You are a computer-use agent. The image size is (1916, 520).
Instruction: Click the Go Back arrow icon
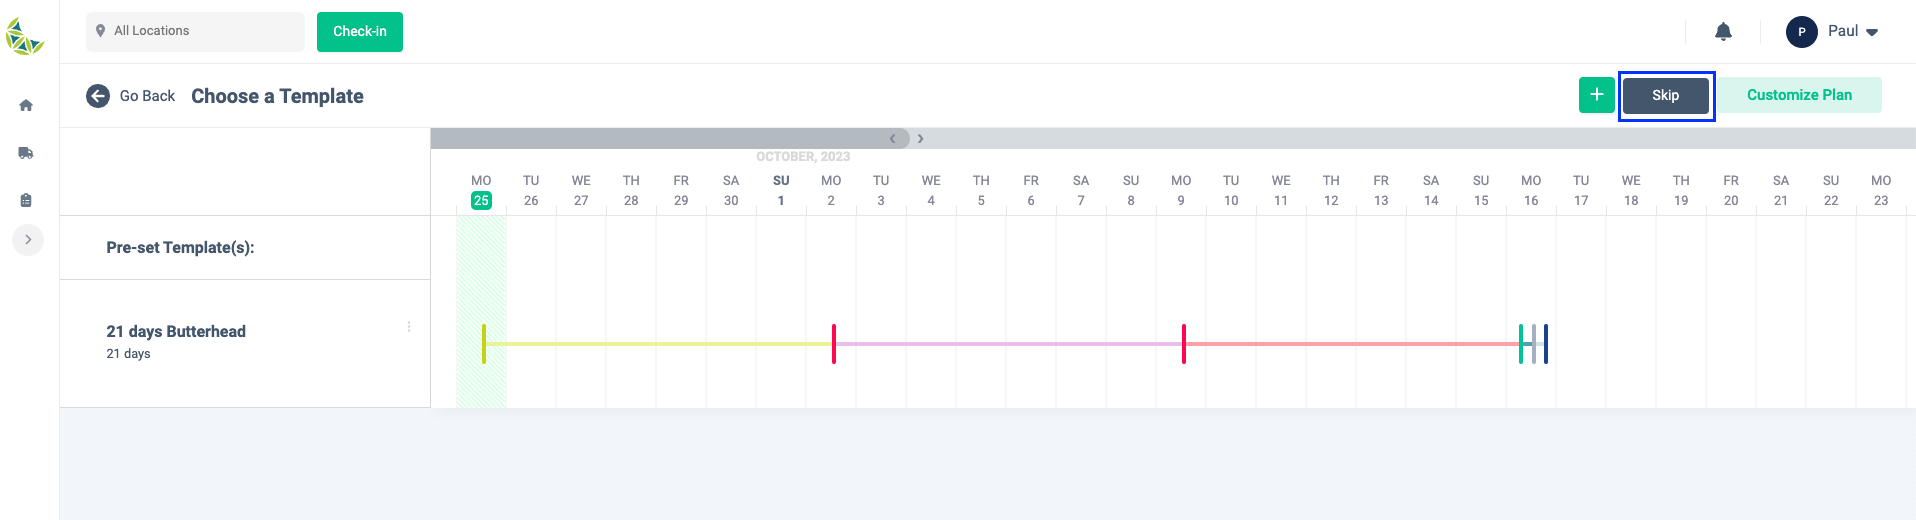tap(98, 96)
